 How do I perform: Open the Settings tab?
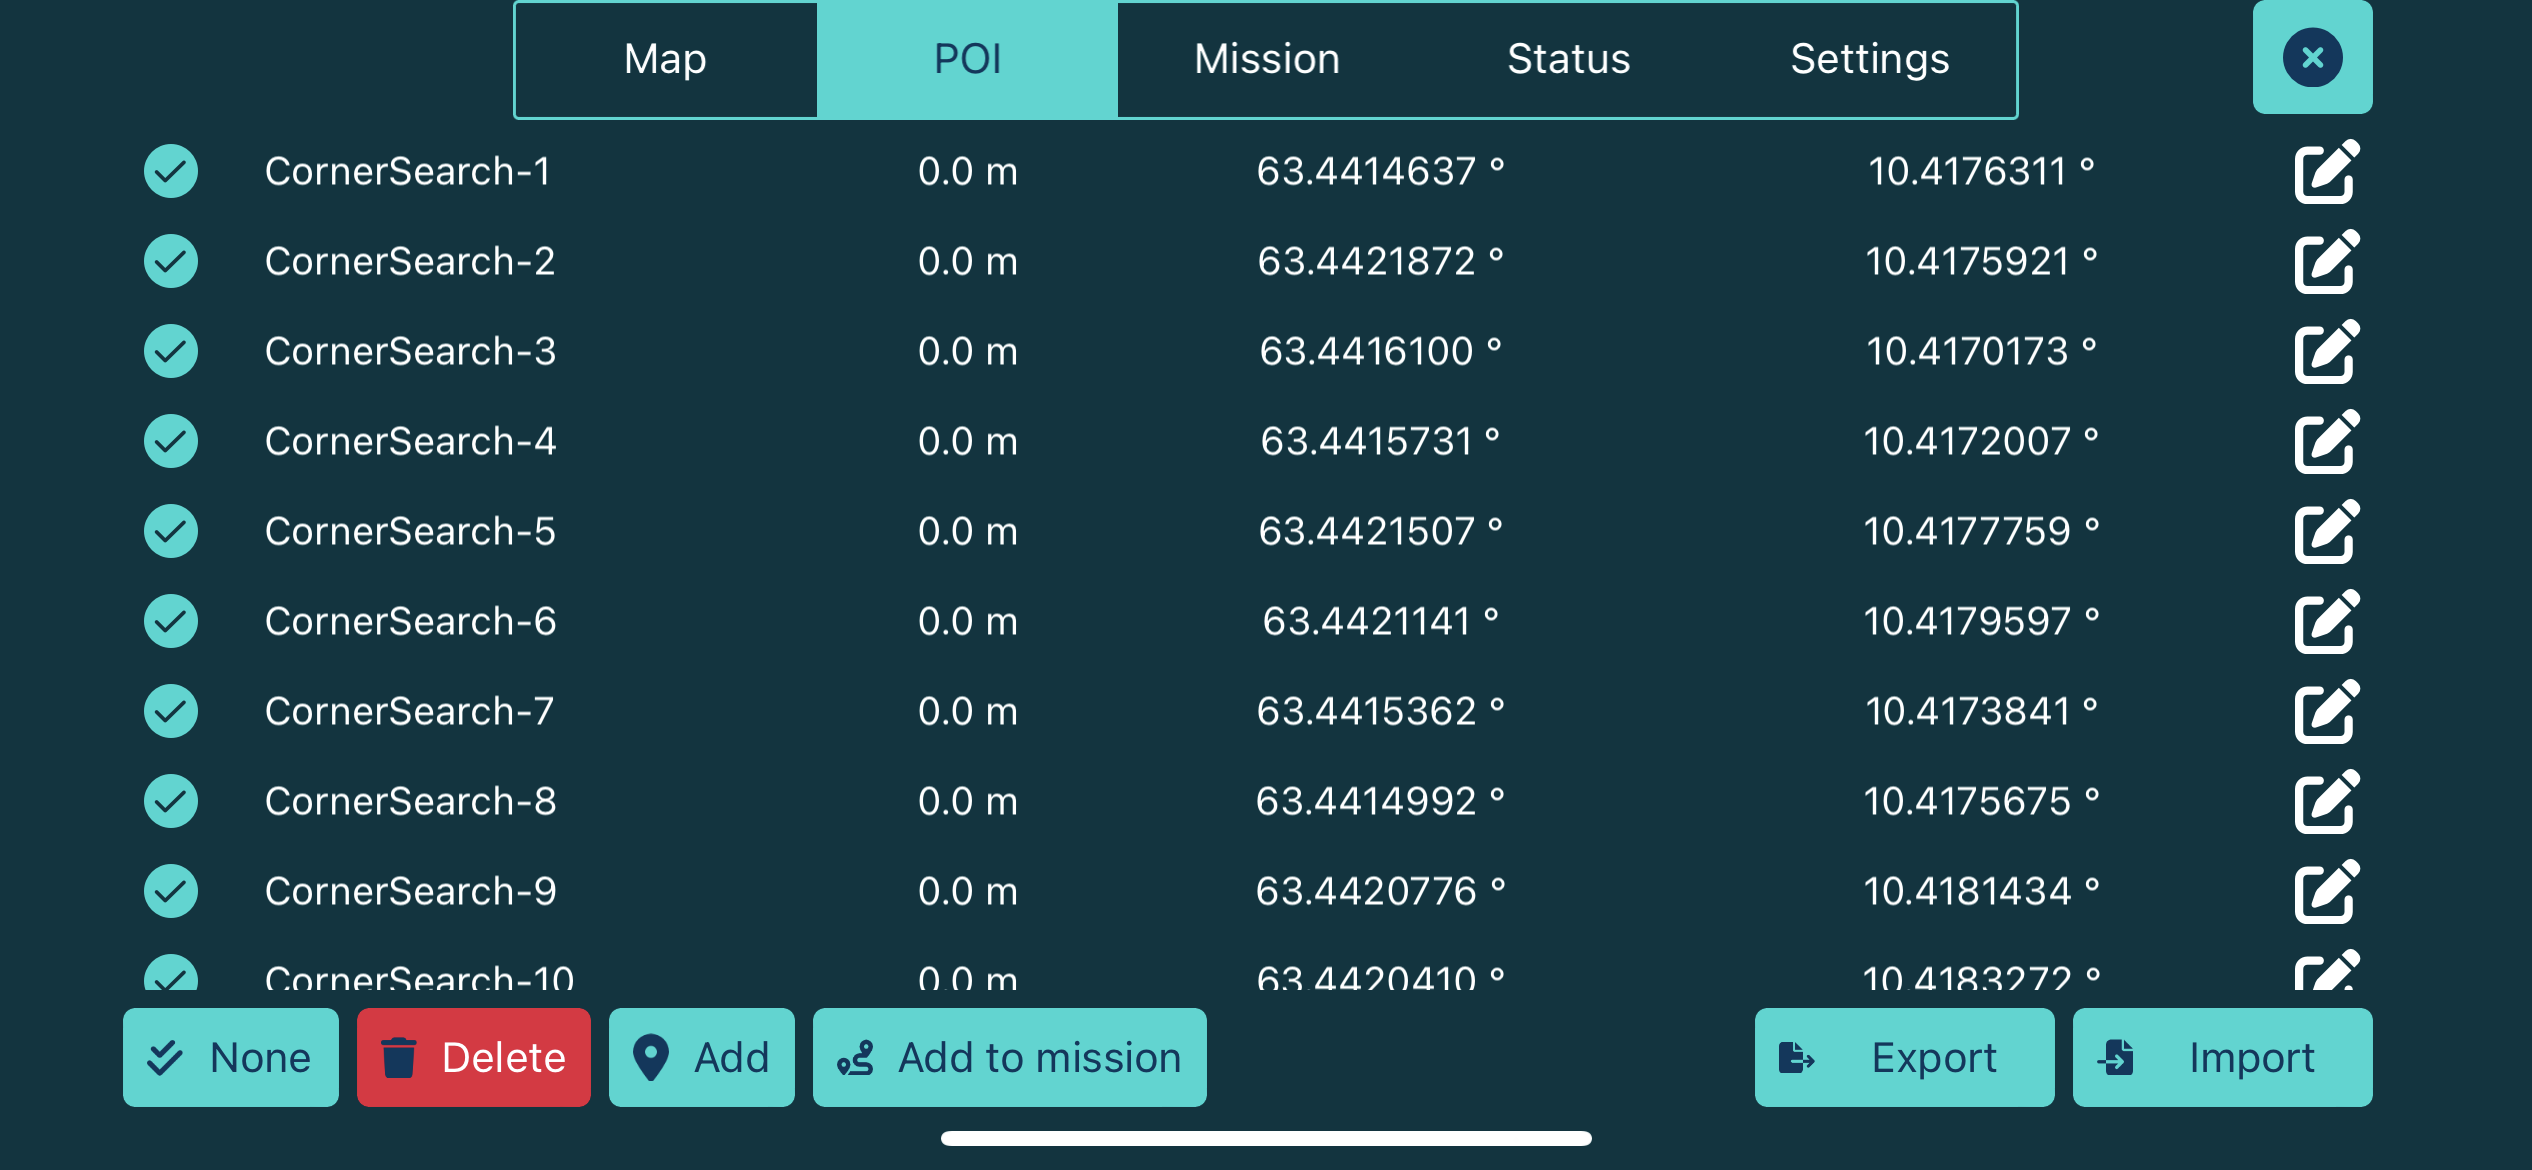1869,59
